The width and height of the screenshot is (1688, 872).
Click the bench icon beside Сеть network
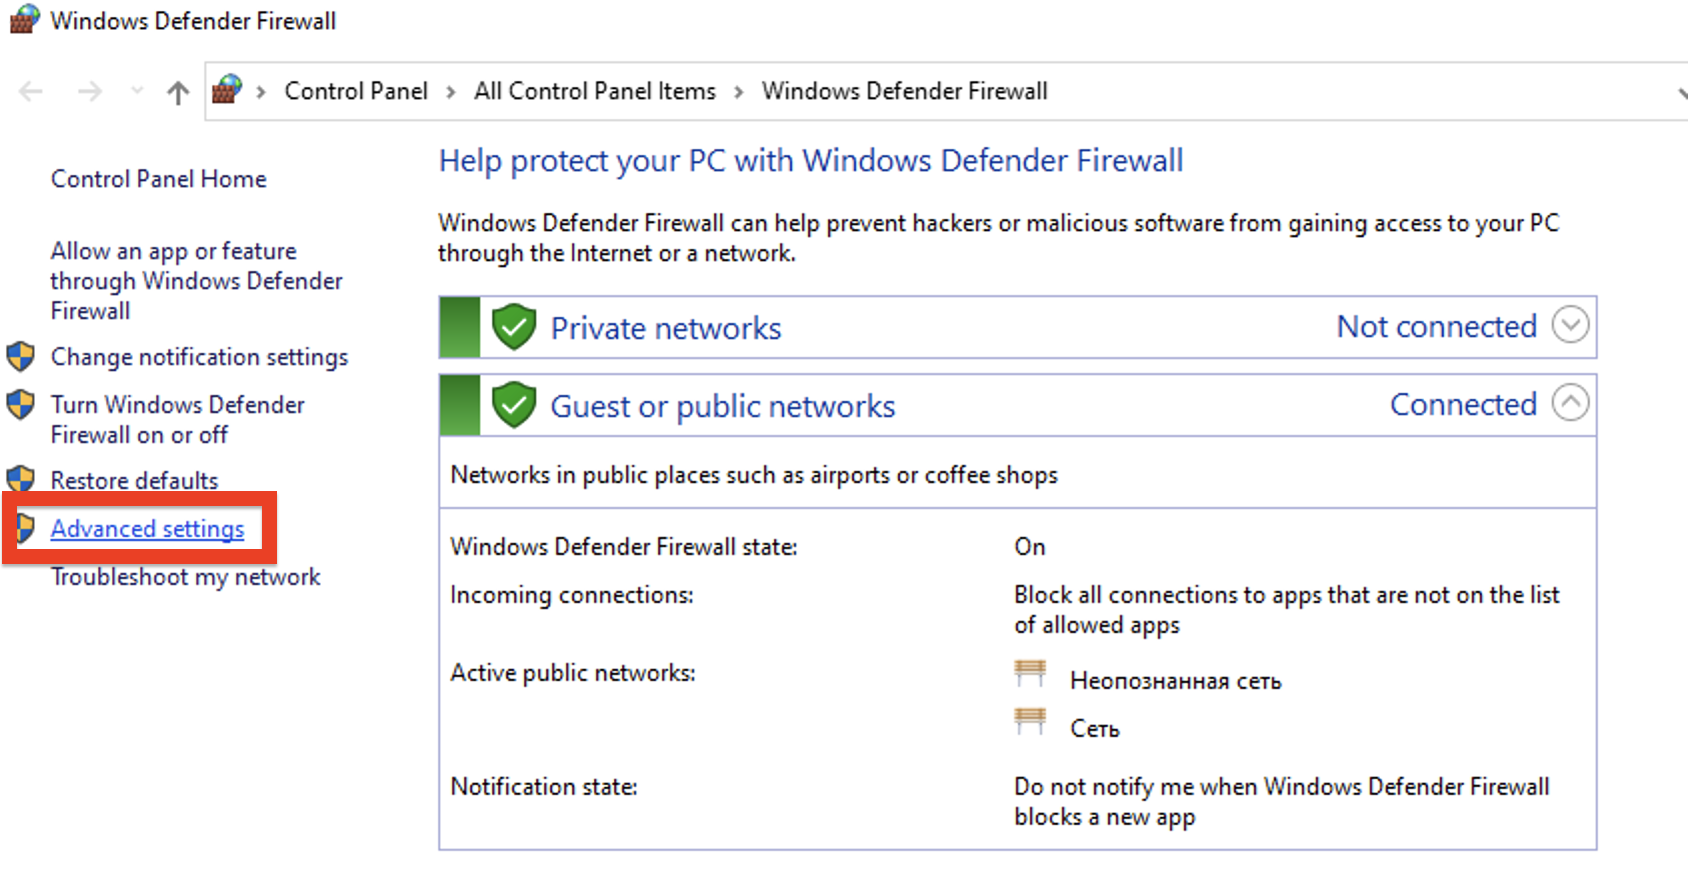pos(1030,721)
